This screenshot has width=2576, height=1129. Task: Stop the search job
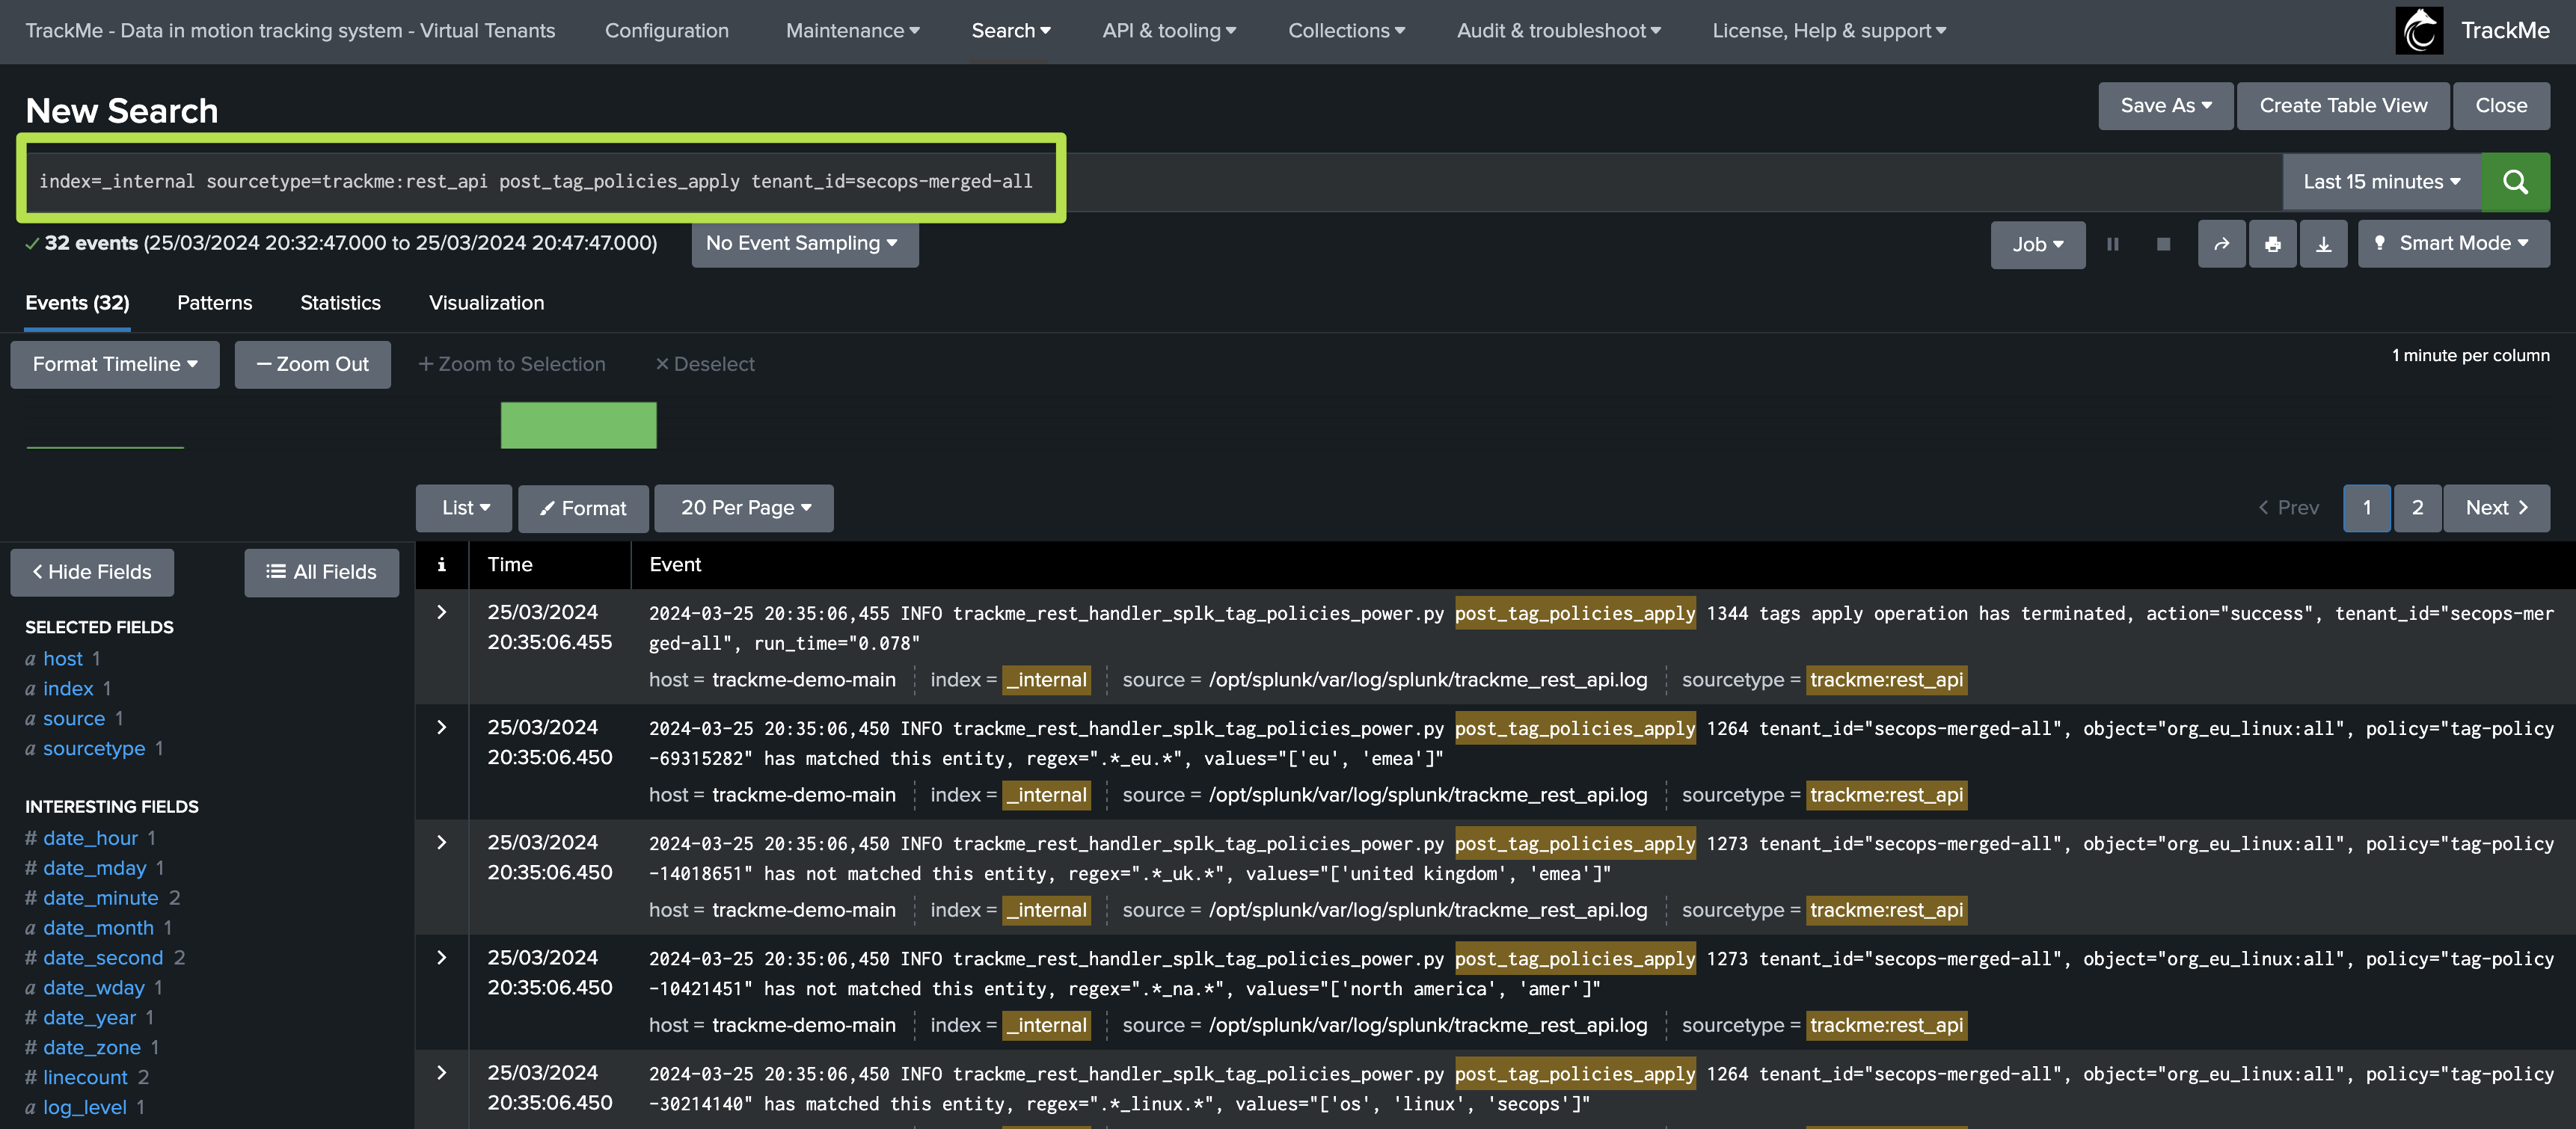click(2163, 244)
